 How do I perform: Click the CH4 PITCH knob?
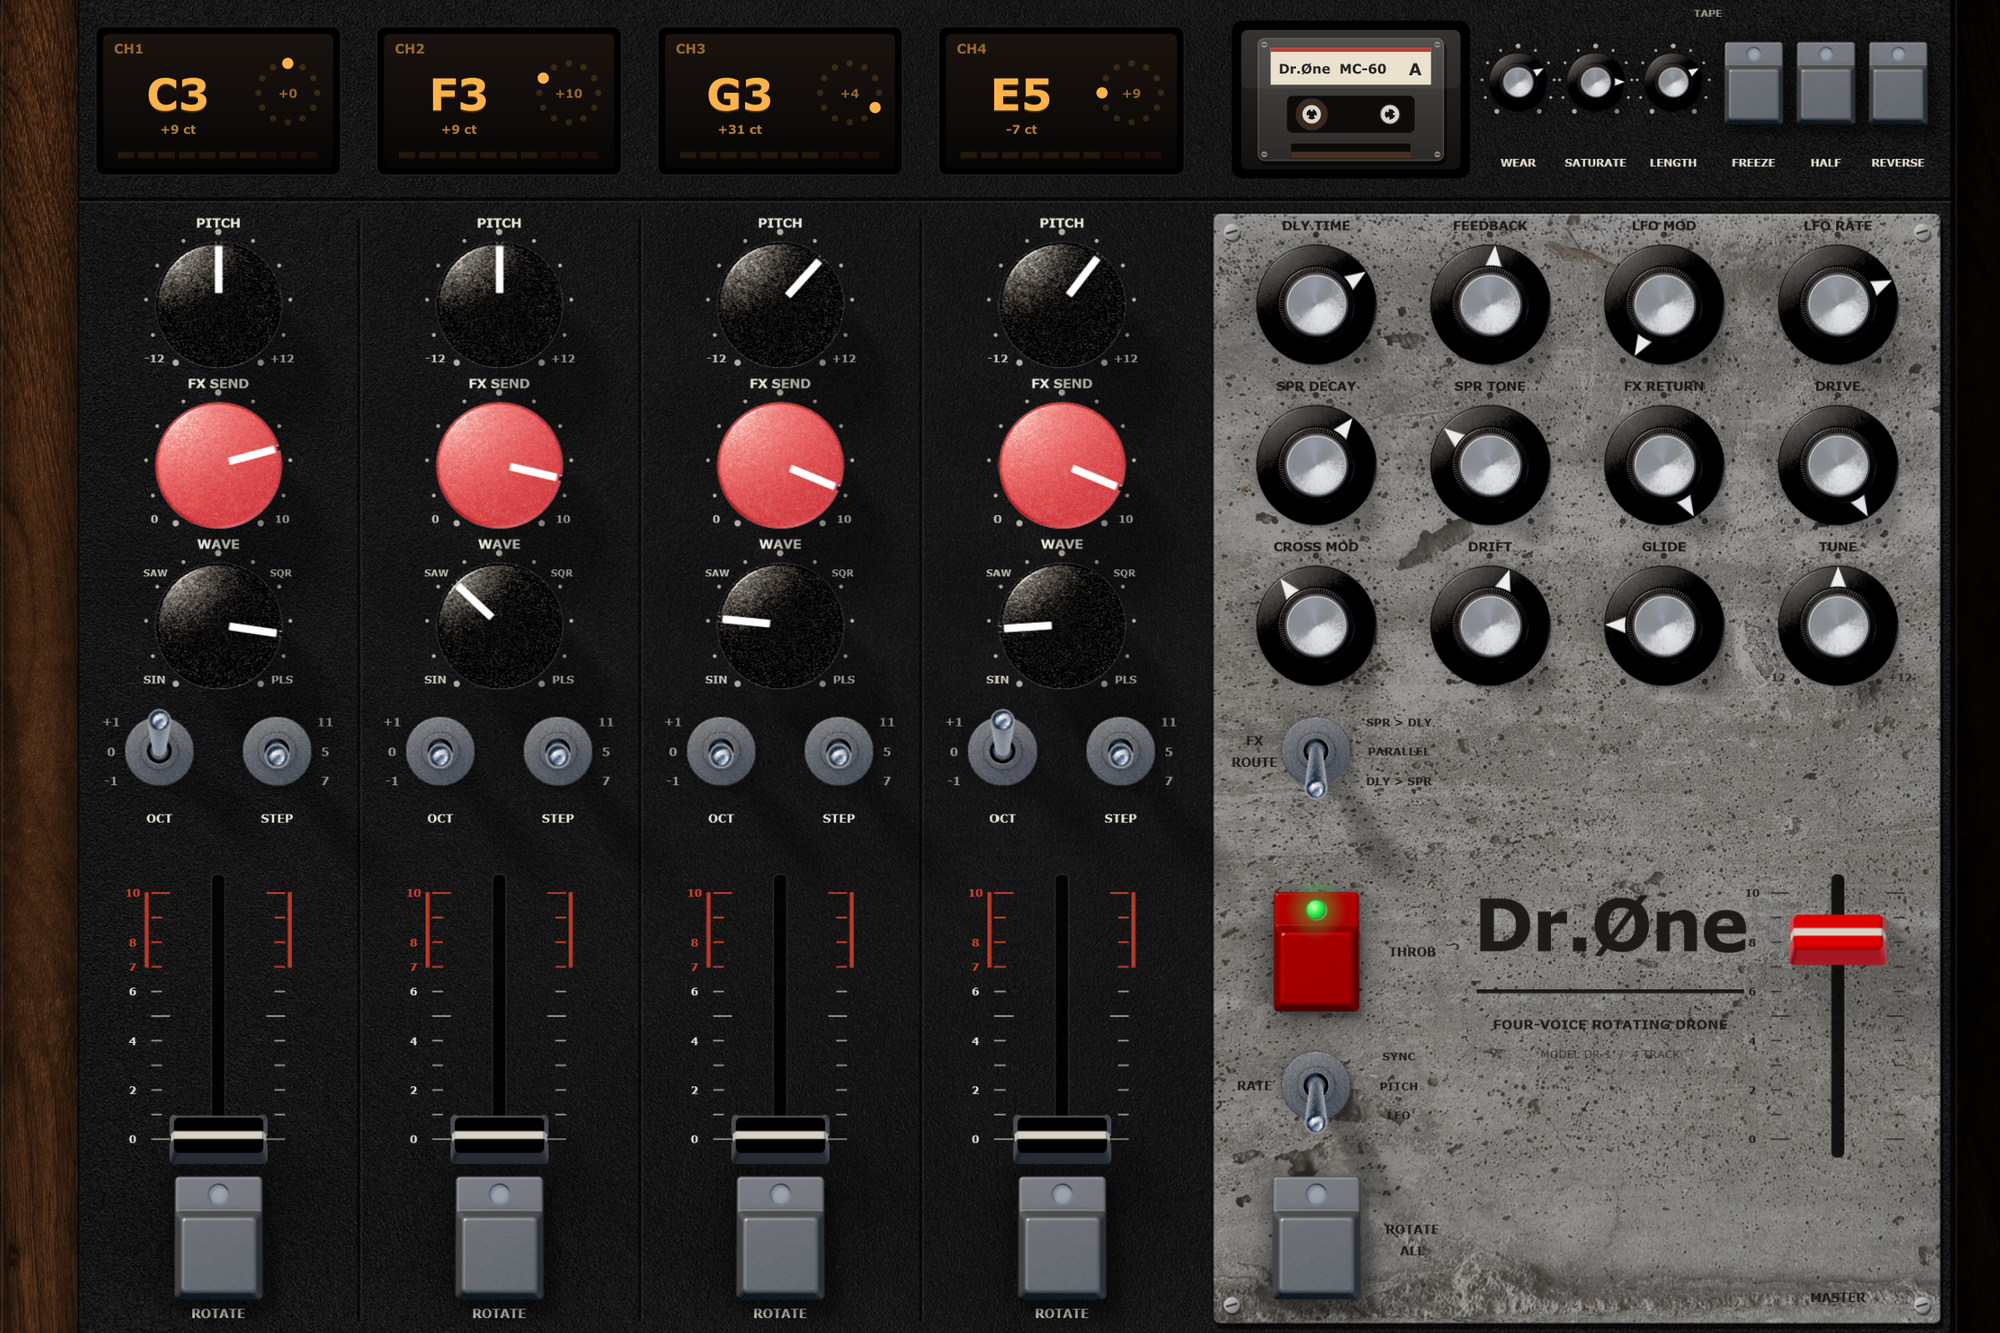(x=1062, y=303)
